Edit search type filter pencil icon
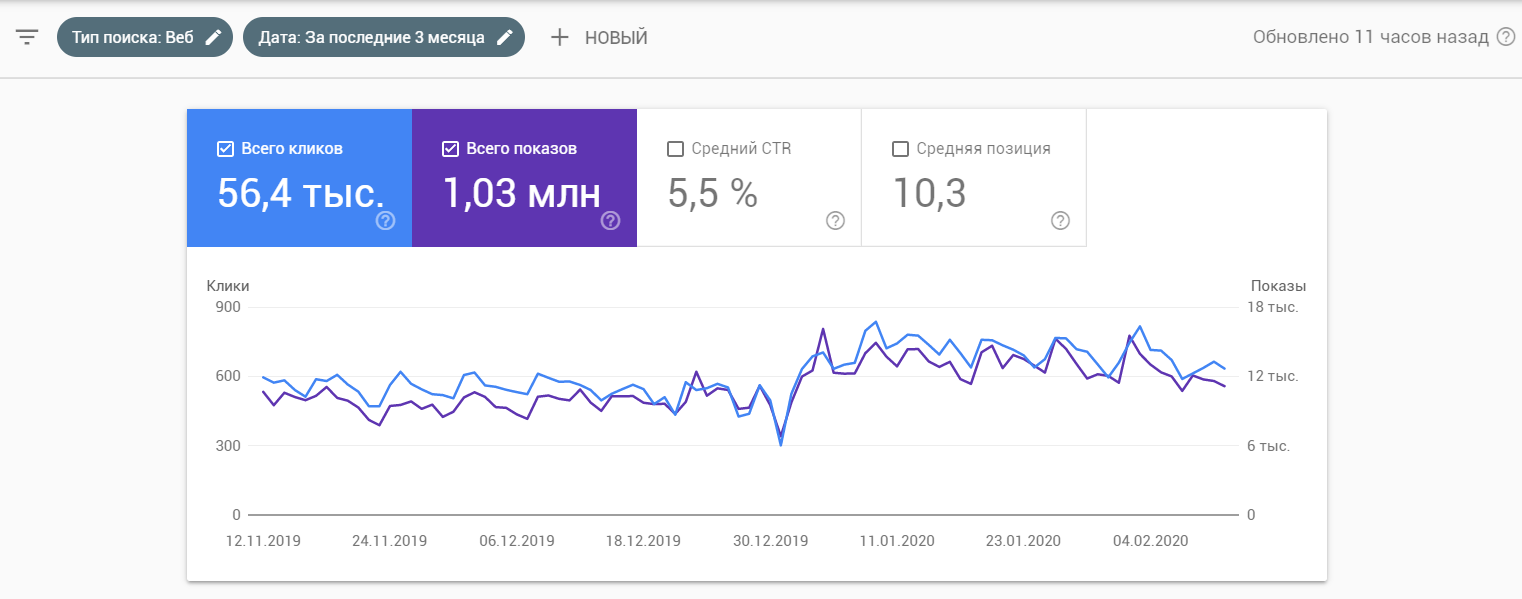The width and height of the screenshot is (1522, 599). [213, 37]
